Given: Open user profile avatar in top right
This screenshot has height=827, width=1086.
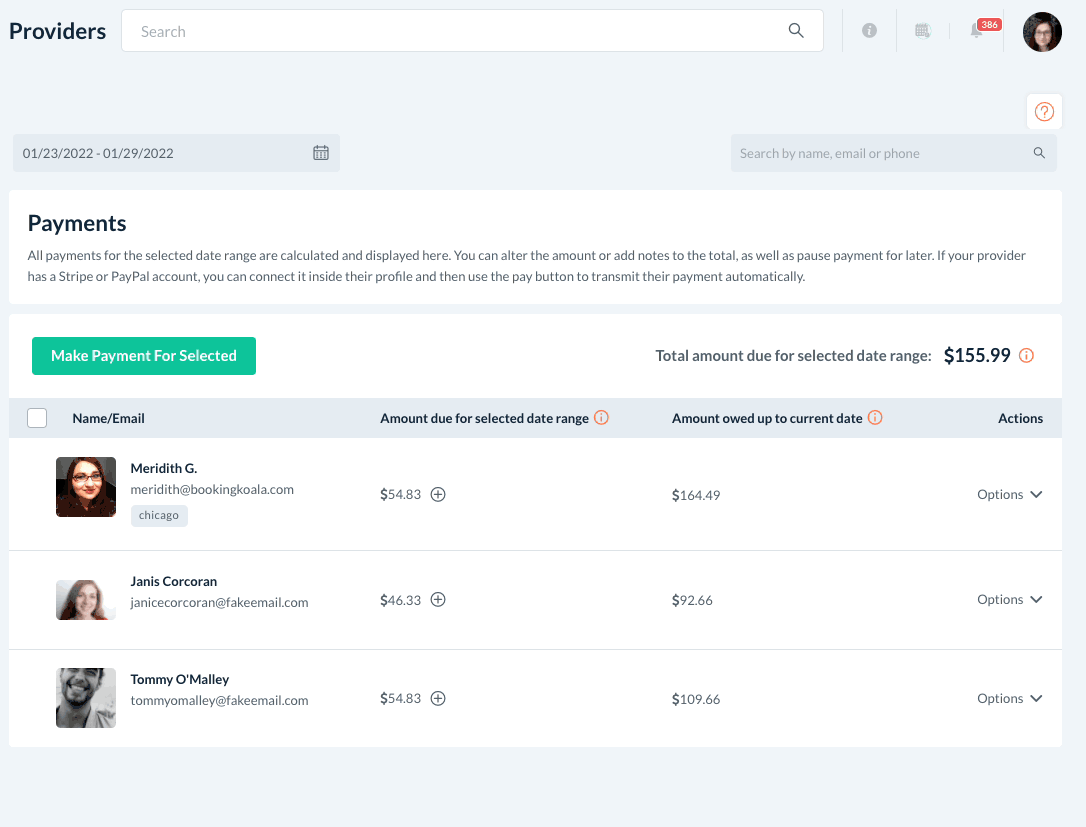Looking at the screenshot, I should click(1042, 32).
